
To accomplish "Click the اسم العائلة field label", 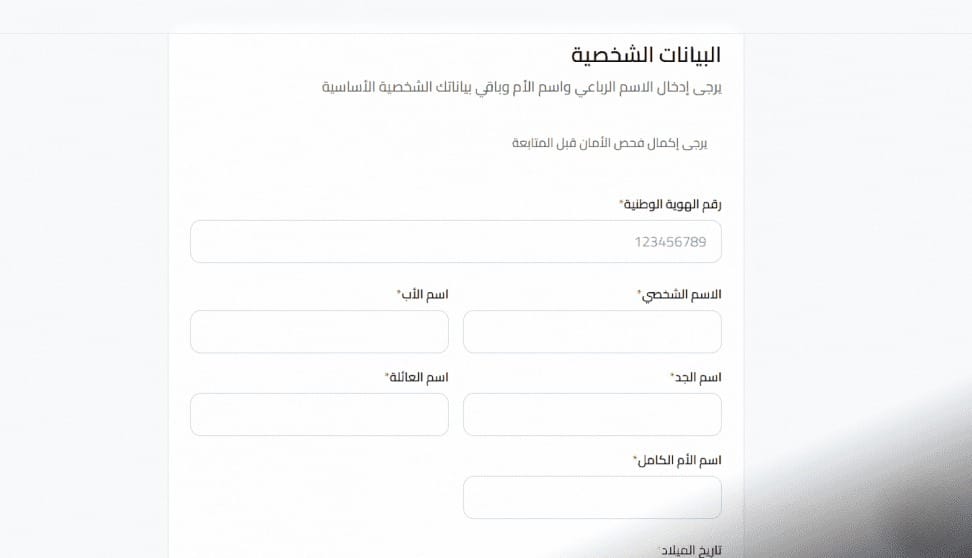I will tap(420, 377).
